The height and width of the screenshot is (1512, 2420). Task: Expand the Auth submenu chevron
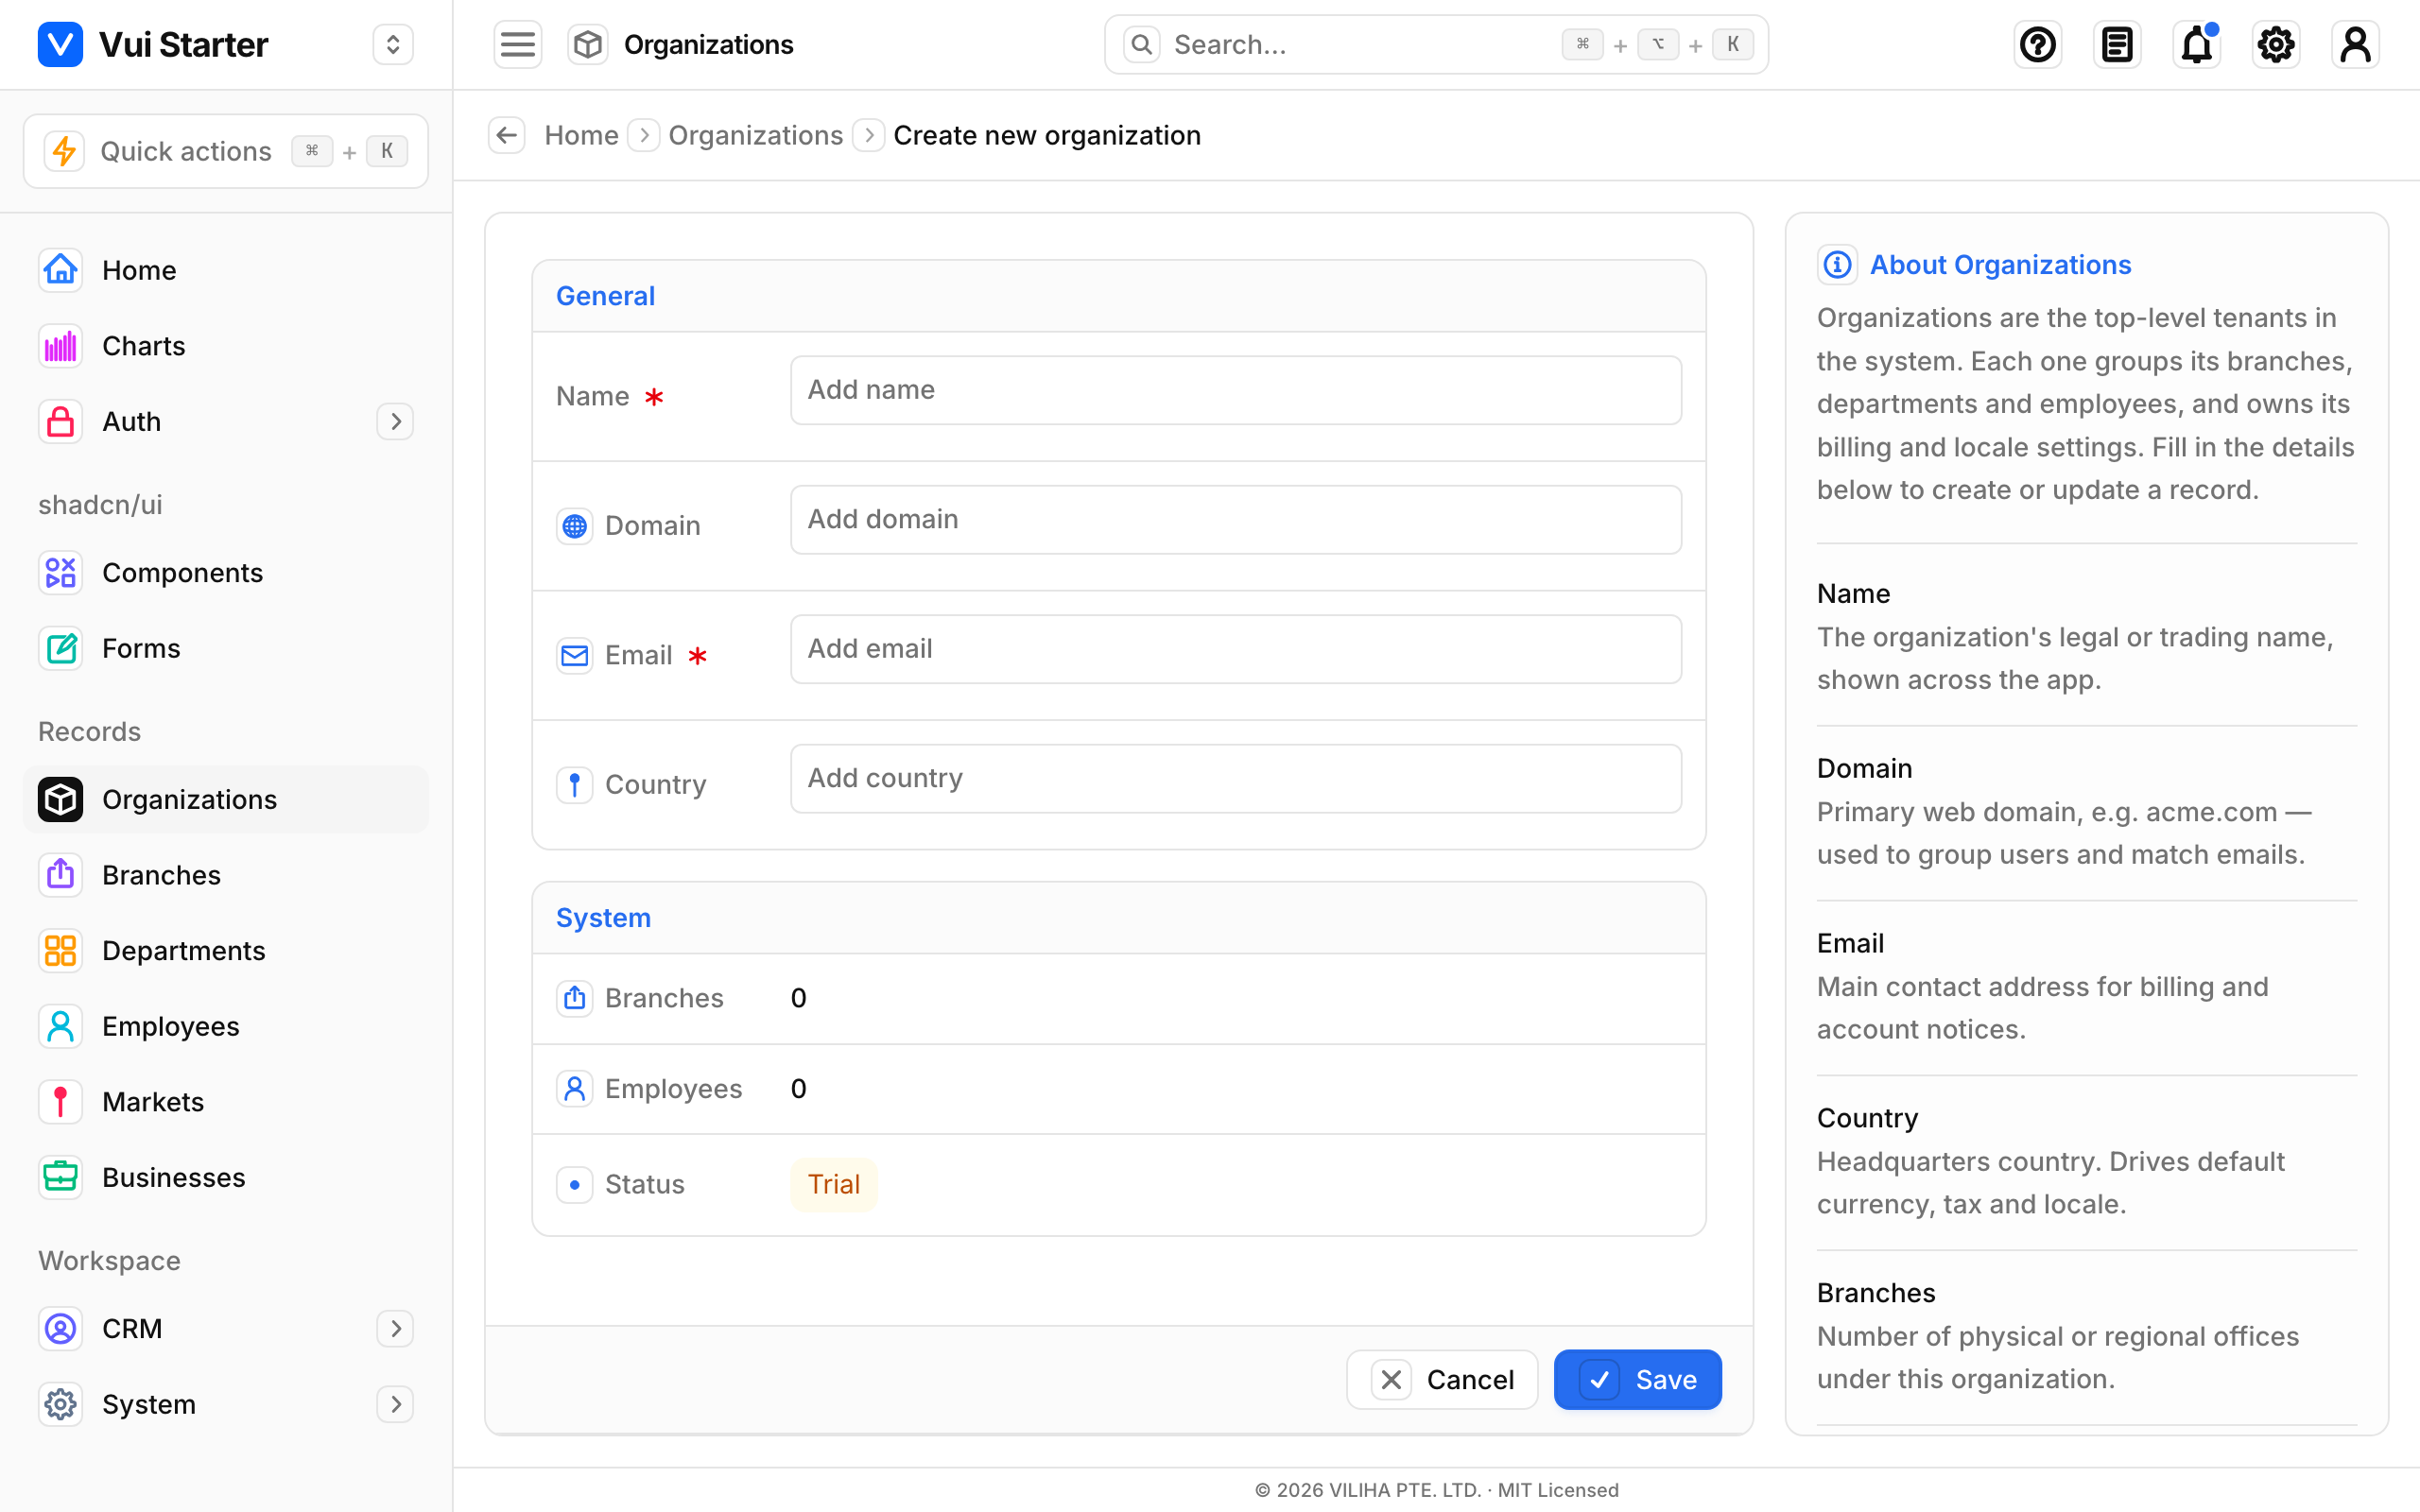click(x=395, y=422)
